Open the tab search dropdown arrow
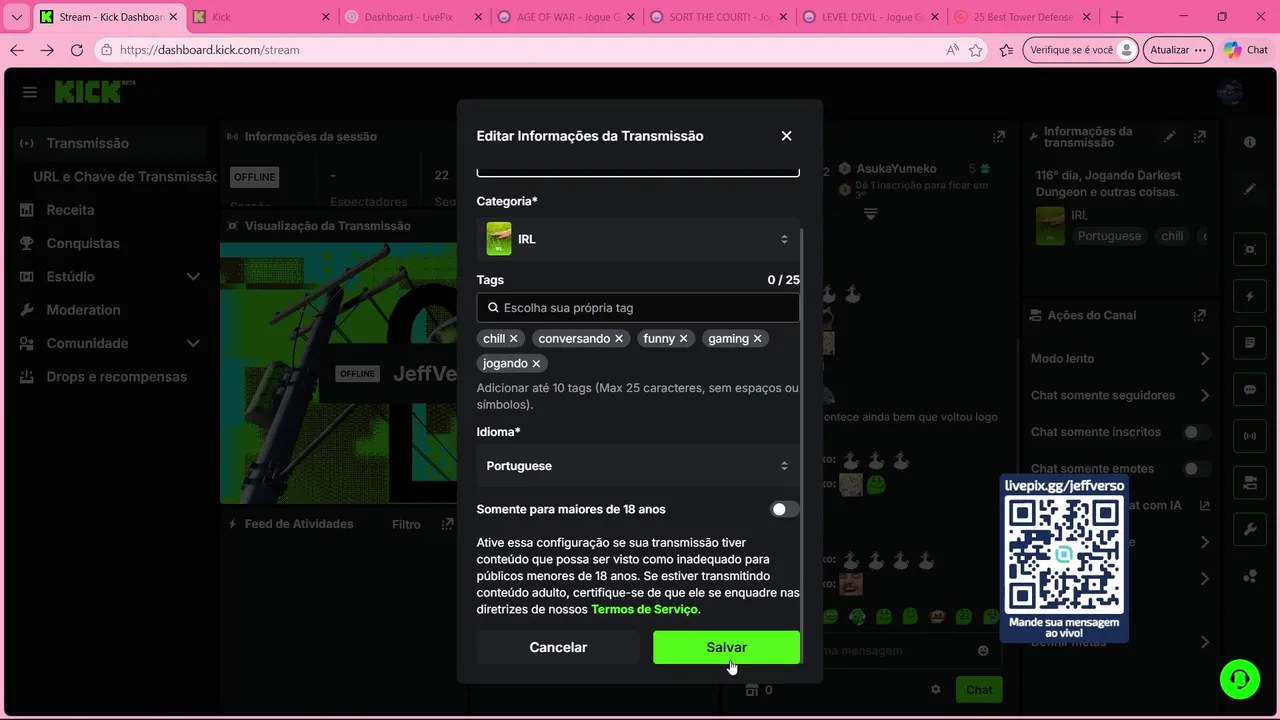This screenshot has height=720, width=1280. [17, 17]
